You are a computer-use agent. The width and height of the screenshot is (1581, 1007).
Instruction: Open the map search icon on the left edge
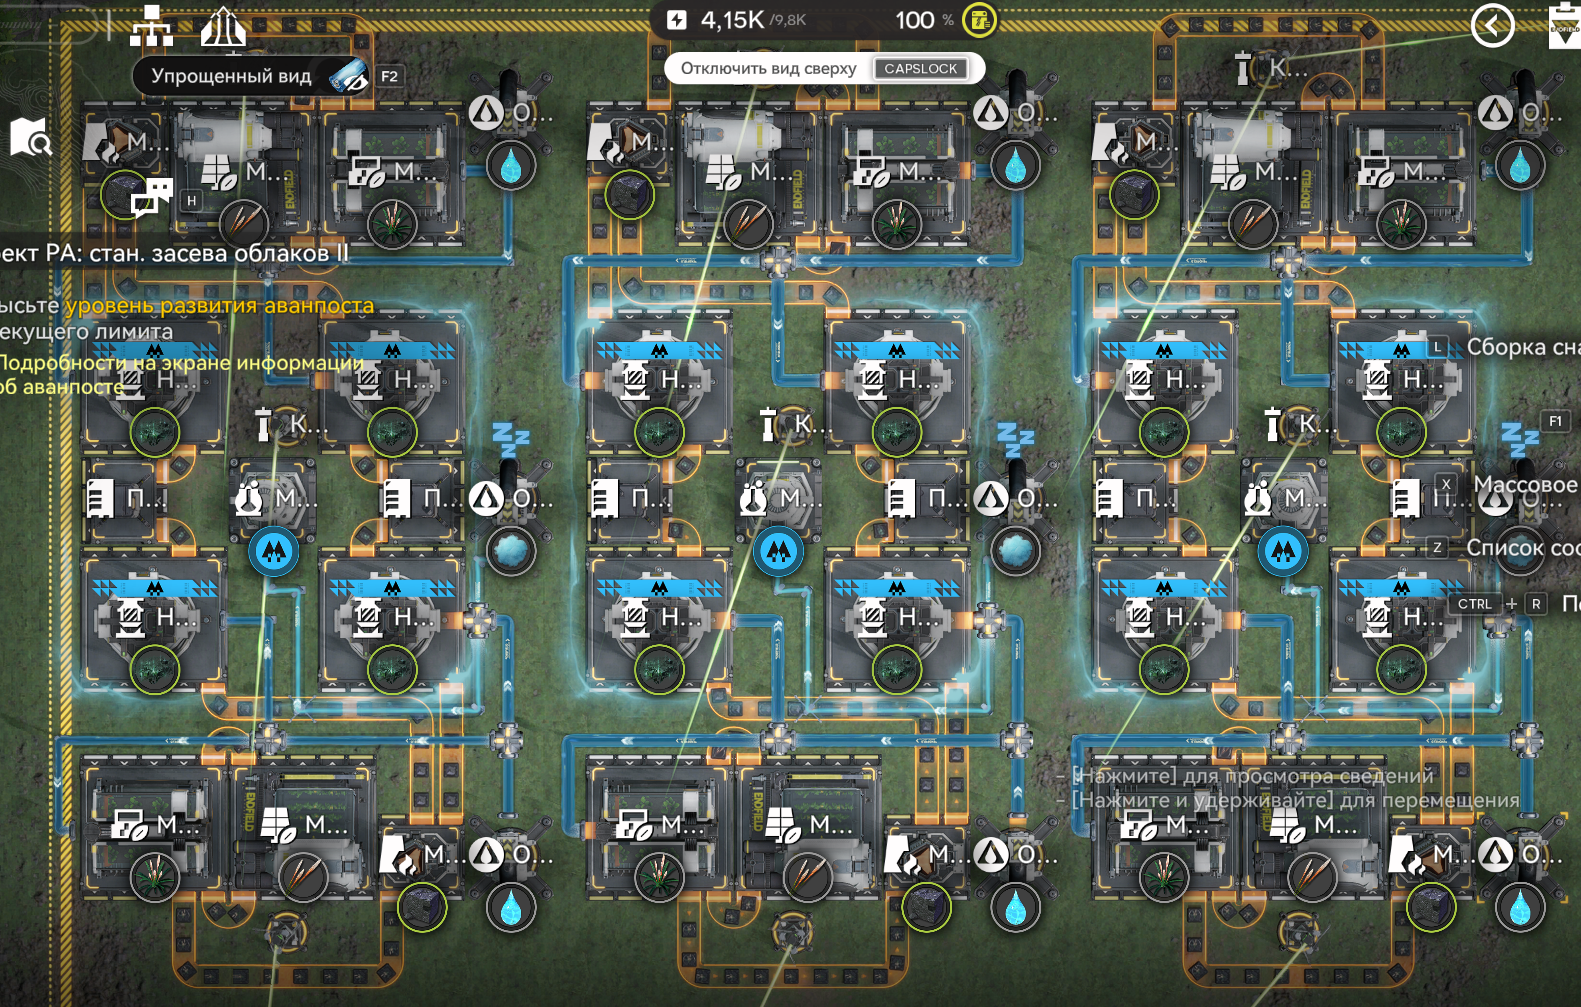30,137
